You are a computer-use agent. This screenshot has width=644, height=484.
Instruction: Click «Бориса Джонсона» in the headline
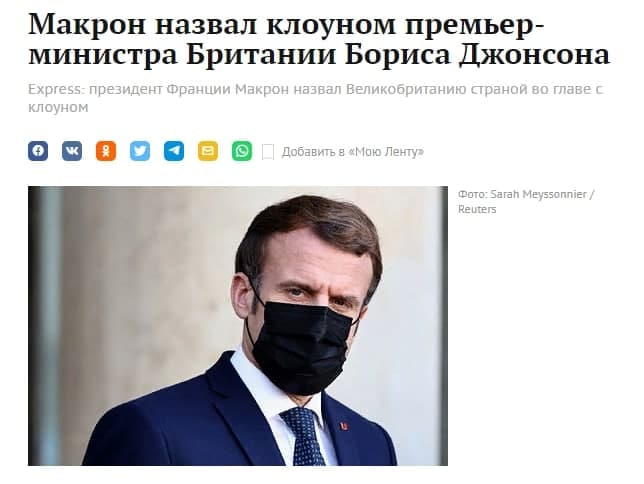pos(477,55)
